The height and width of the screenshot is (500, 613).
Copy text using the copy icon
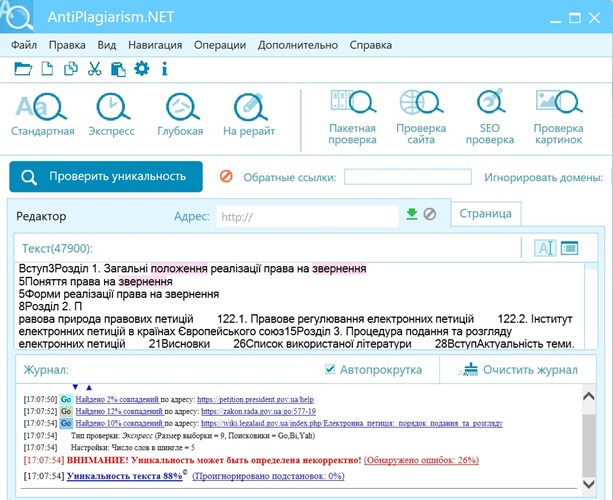pos(71,69)
